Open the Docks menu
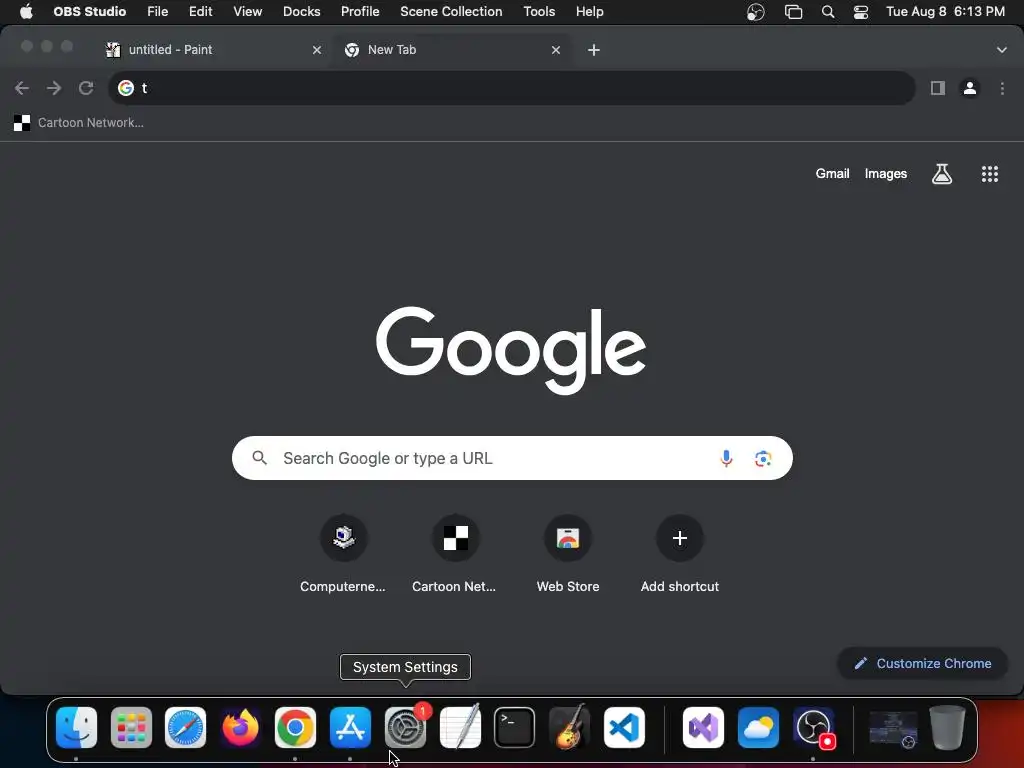The height and width of the screenshot is (768, 1024). (x=301, y=12)
